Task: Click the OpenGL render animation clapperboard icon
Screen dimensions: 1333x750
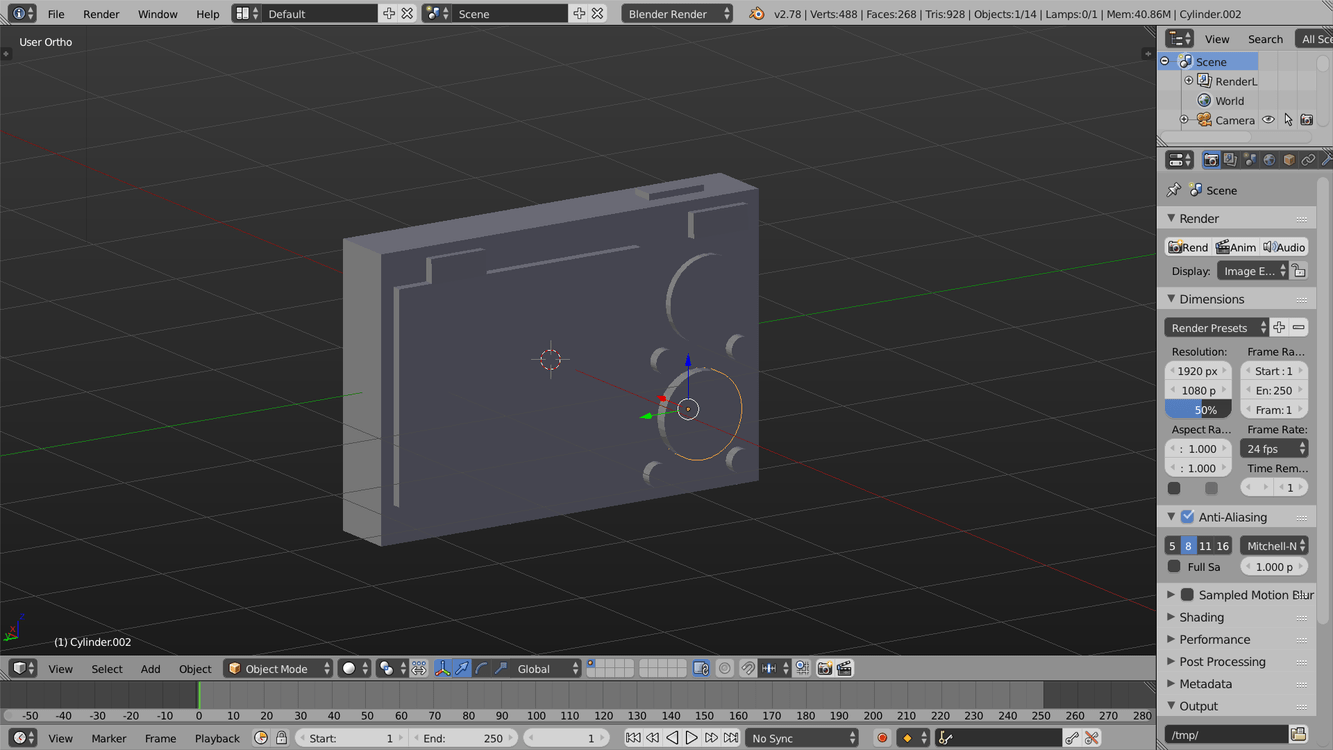Action: (845, 668)
